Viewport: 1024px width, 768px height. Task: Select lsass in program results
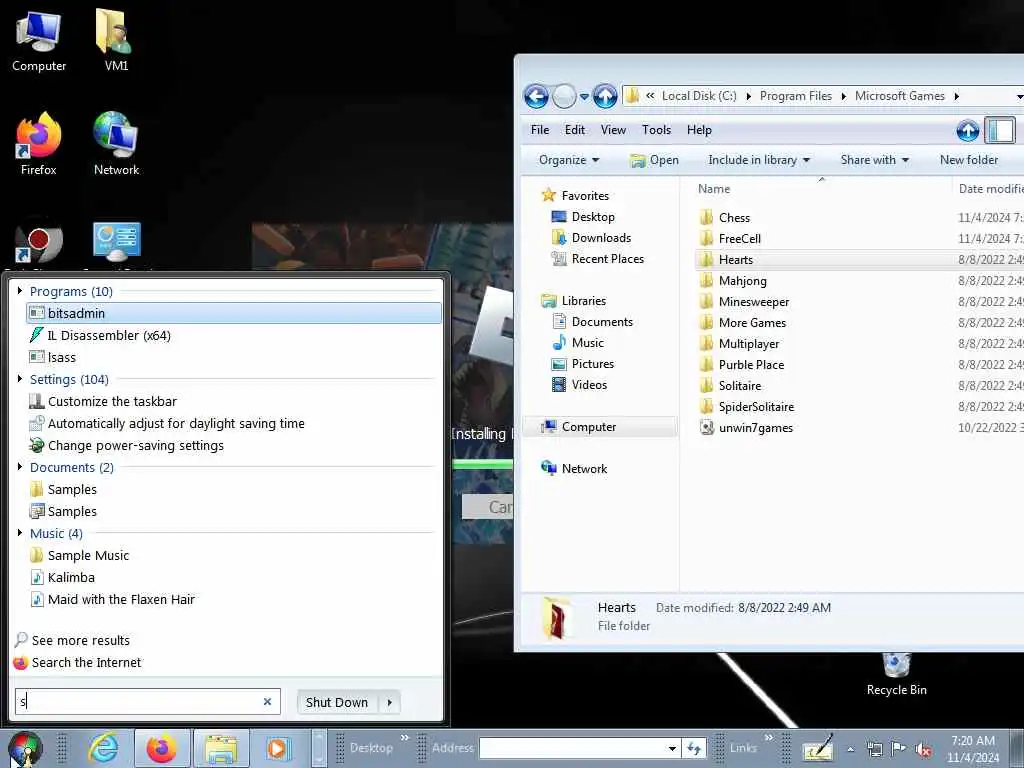(234, 357)
